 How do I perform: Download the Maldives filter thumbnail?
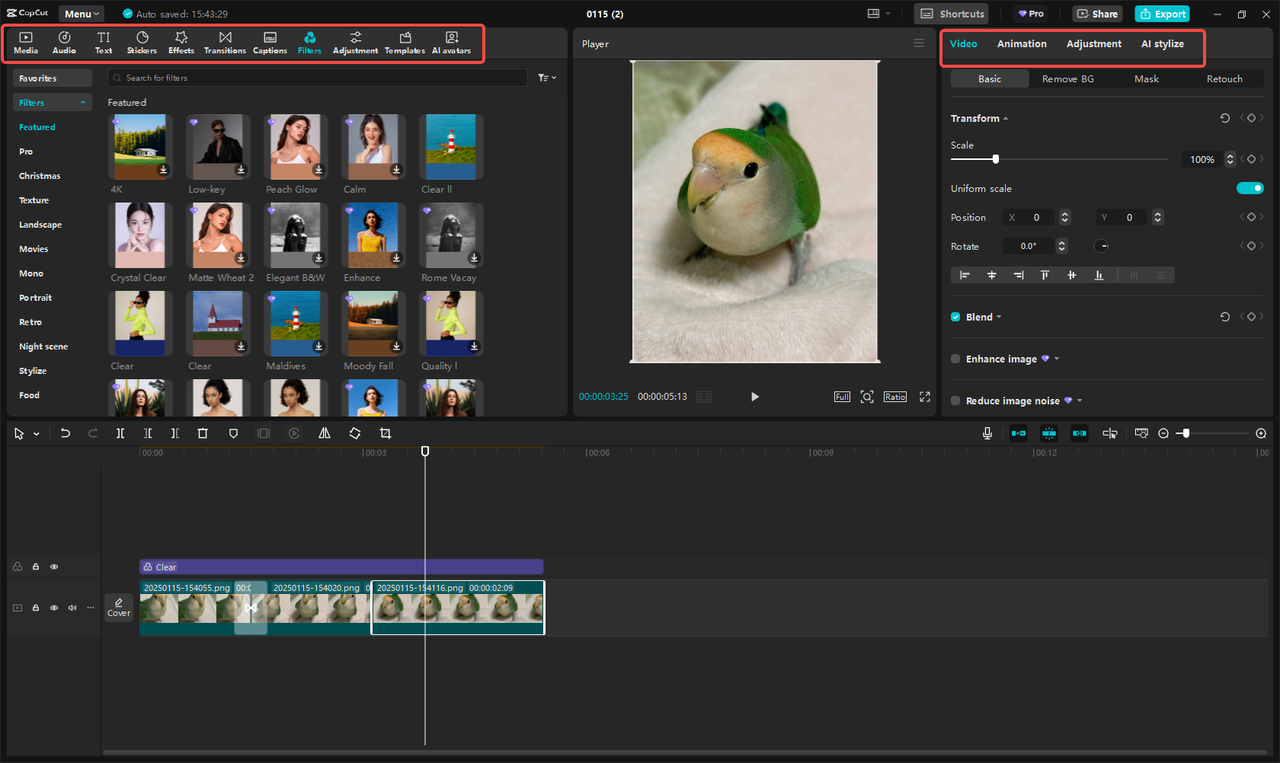(x=318, y=348)
